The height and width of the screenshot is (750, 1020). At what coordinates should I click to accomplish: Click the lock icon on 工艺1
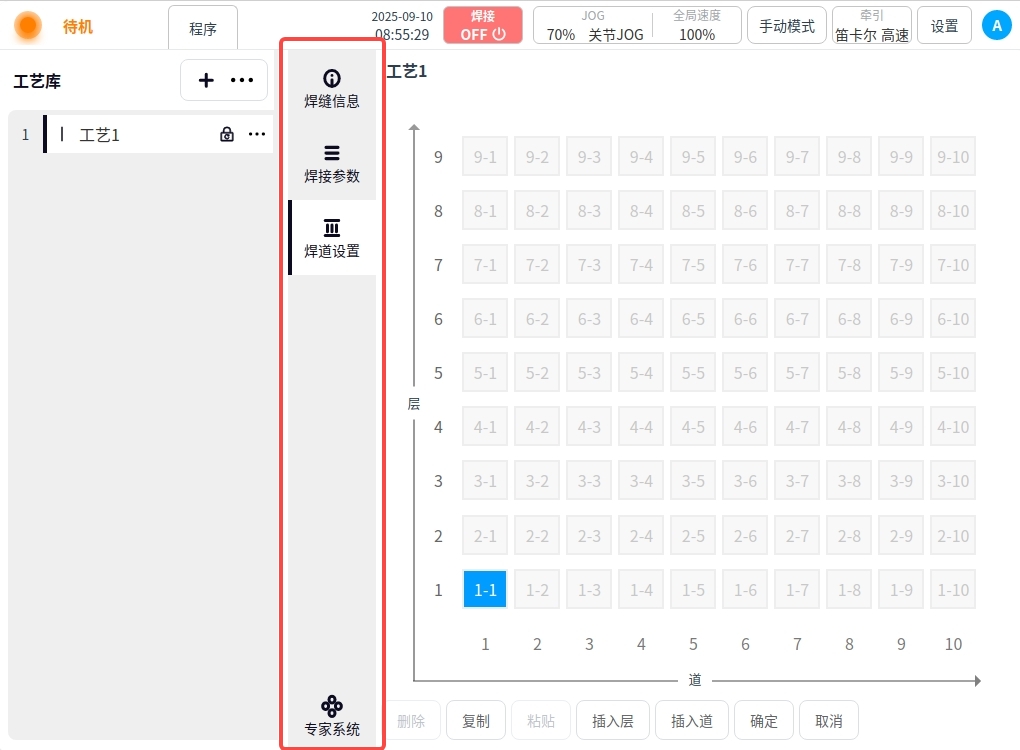(227, 134)
